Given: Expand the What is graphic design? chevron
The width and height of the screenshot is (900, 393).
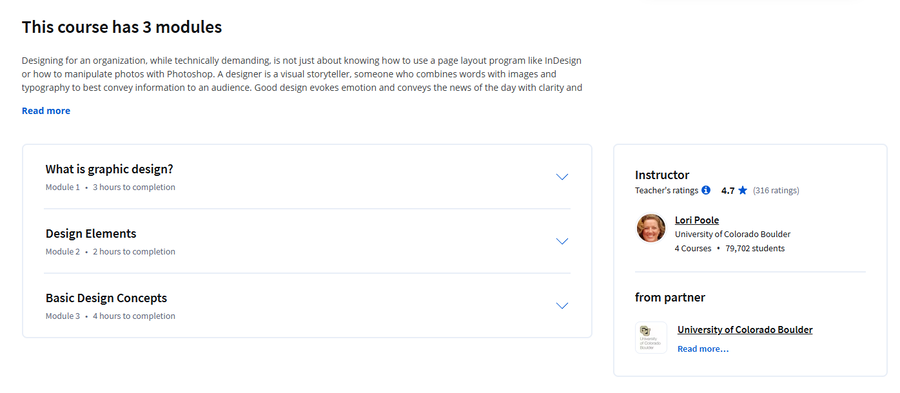Looking at the screenshot, I should [562, 177].
